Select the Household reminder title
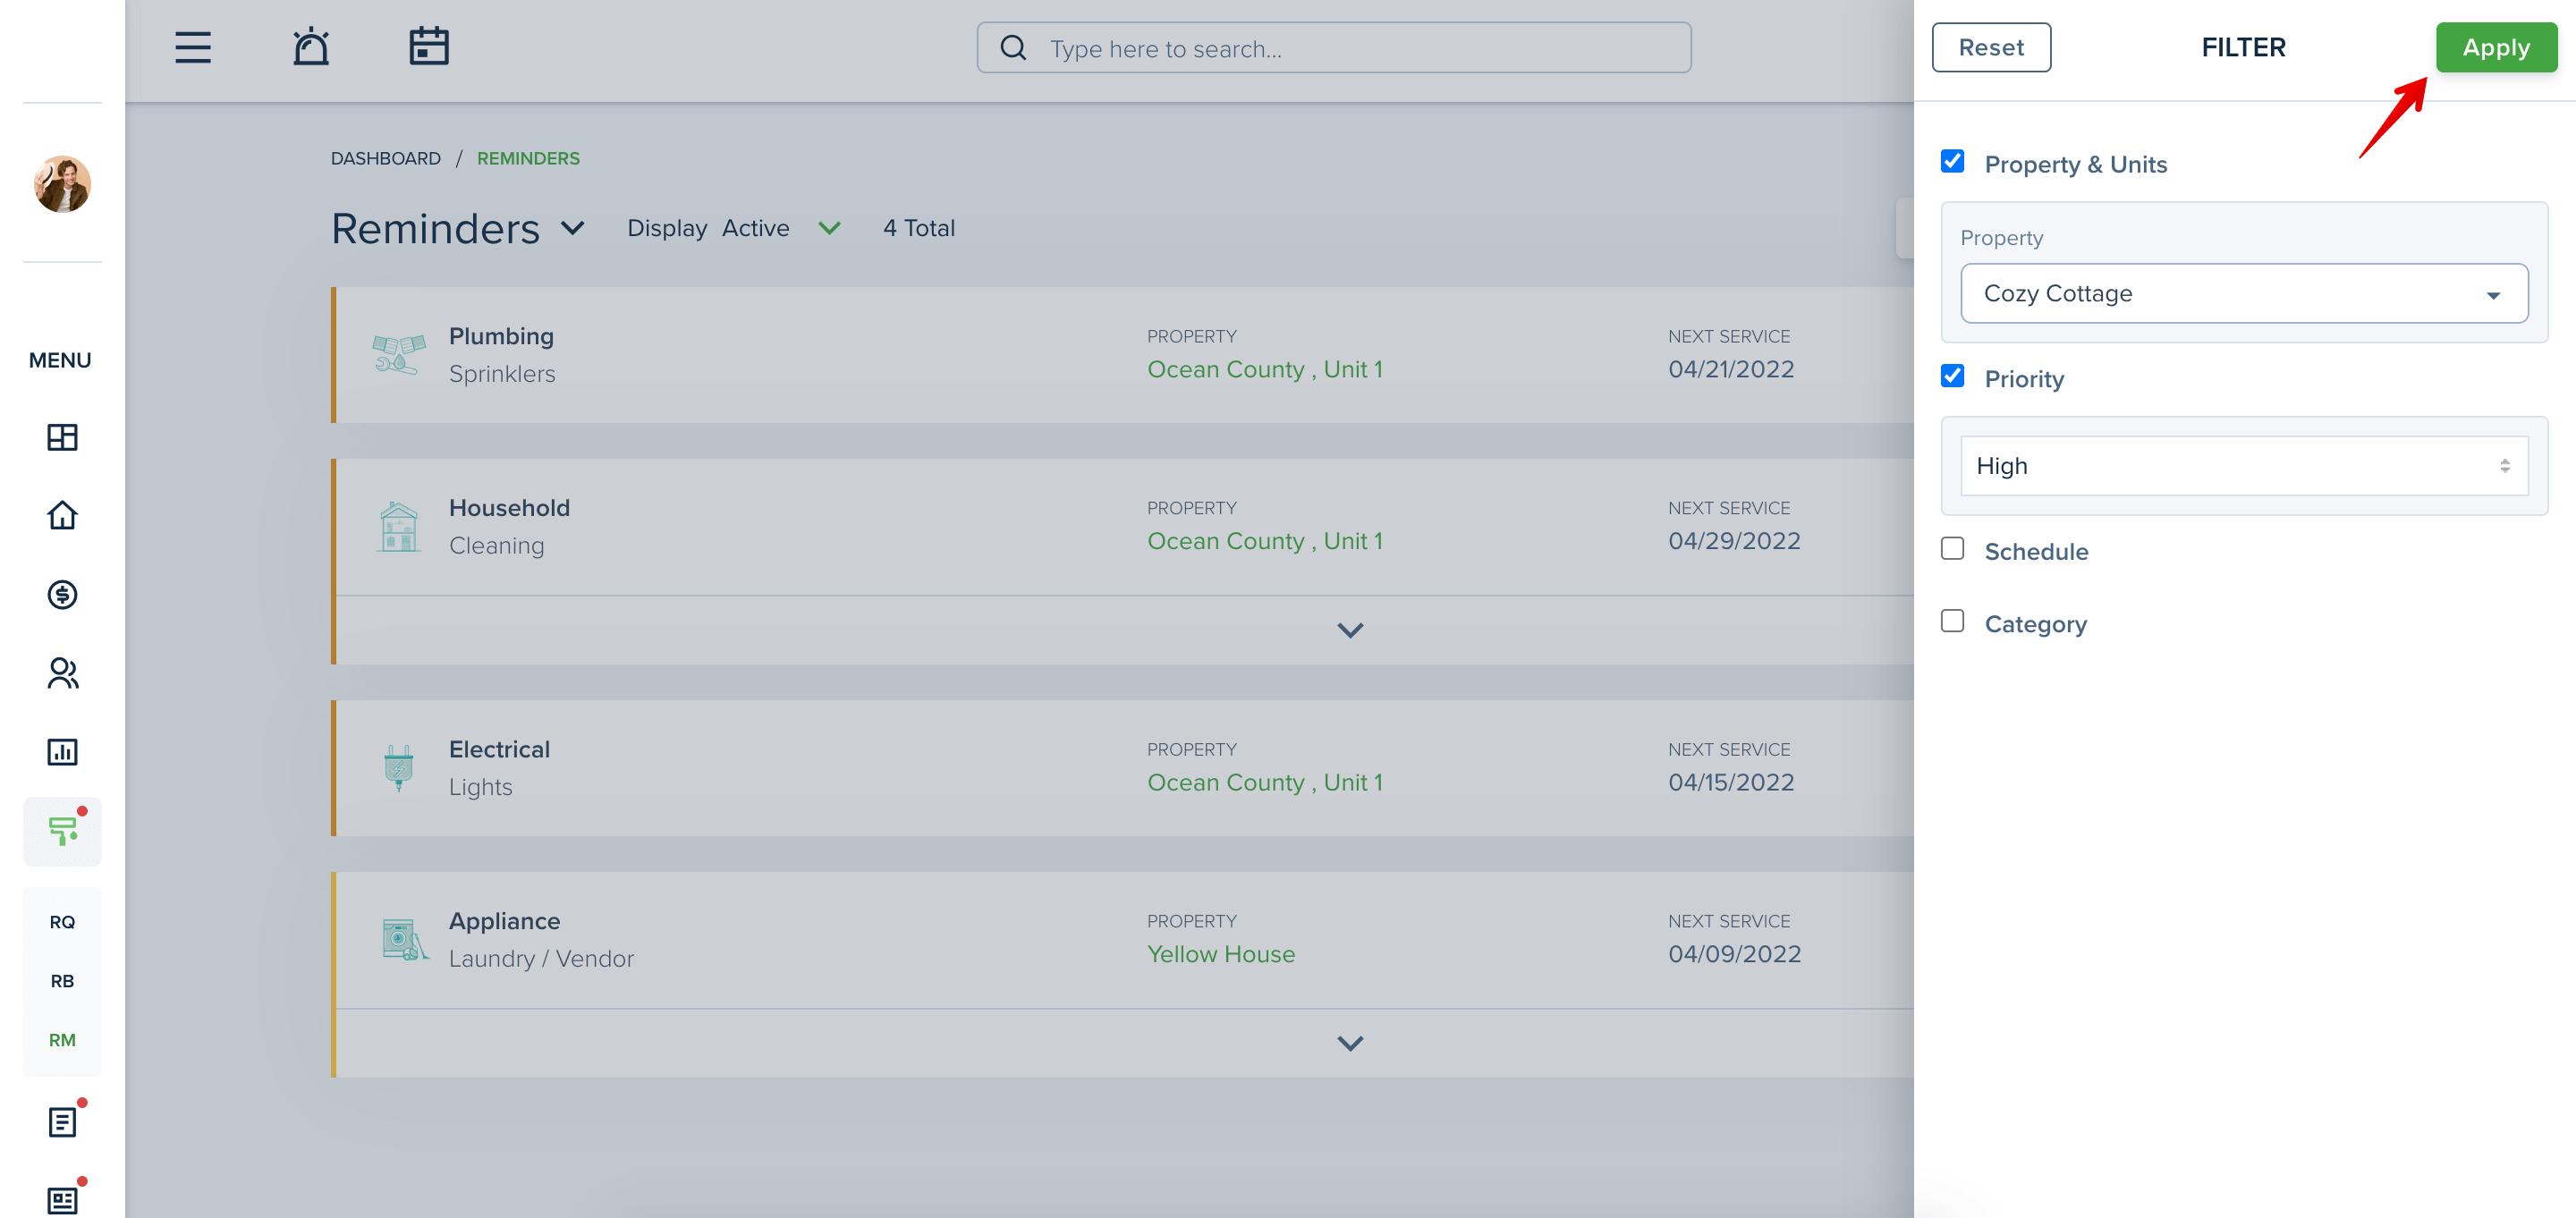The width and height of the screenshot is (2576, 1218). 509,508
